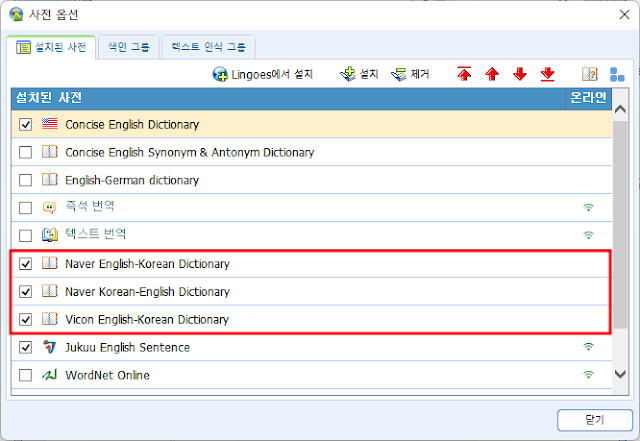Click the 제거 remove button

click(410, 74)
